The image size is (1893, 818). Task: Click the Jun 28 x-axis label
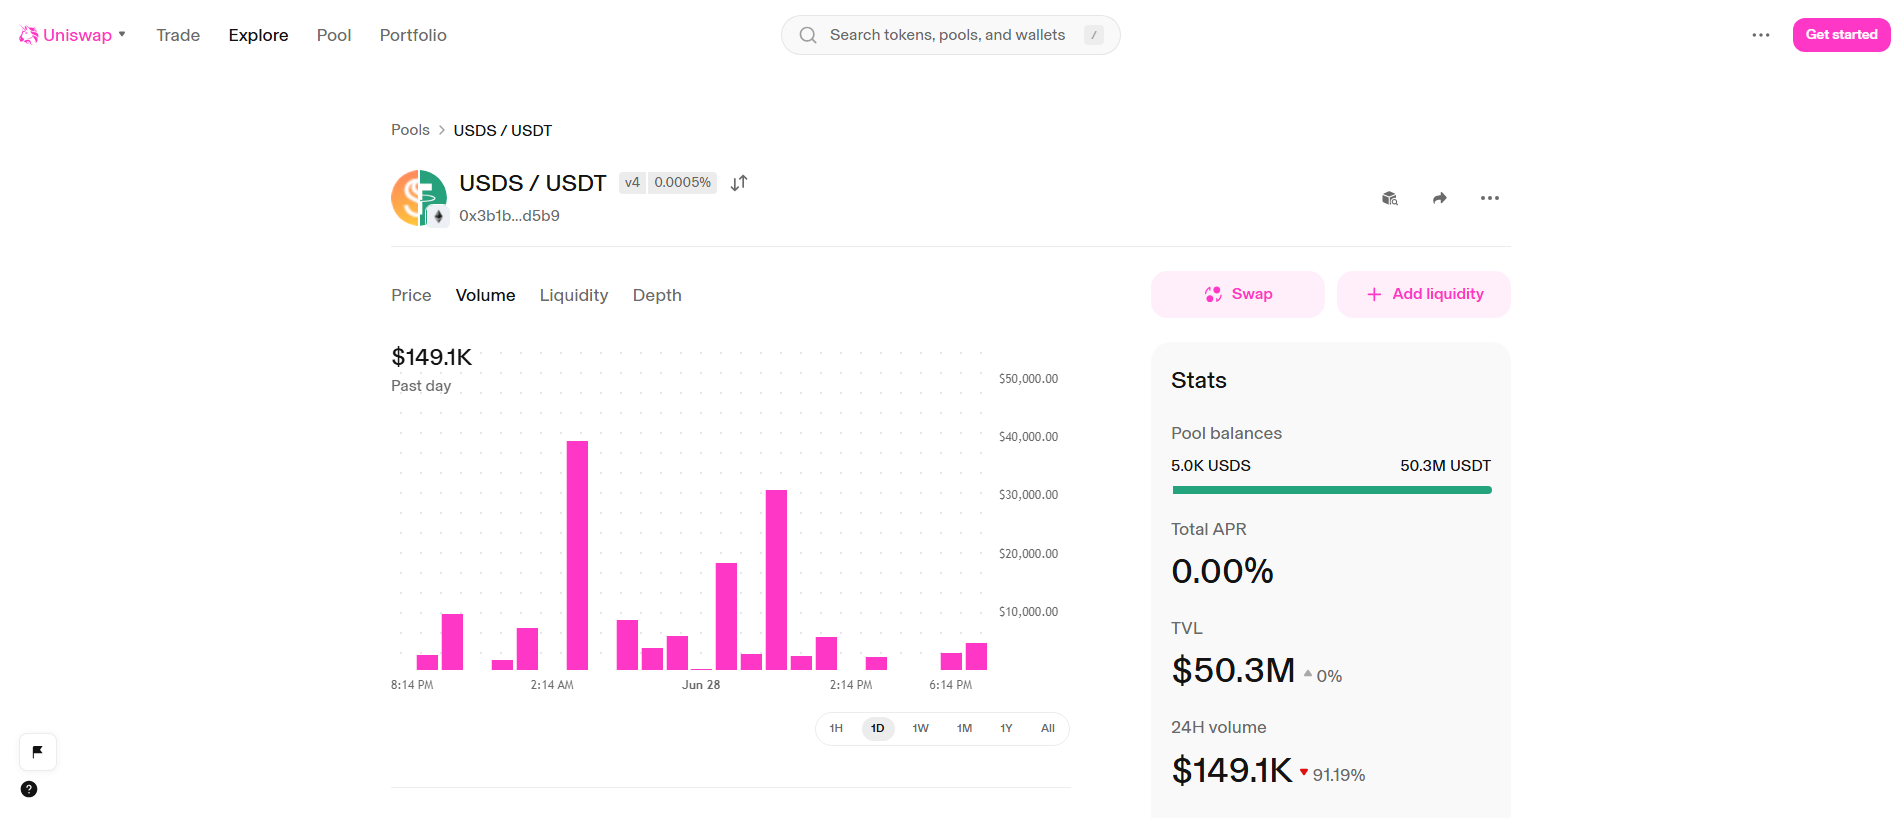(701, 685)
